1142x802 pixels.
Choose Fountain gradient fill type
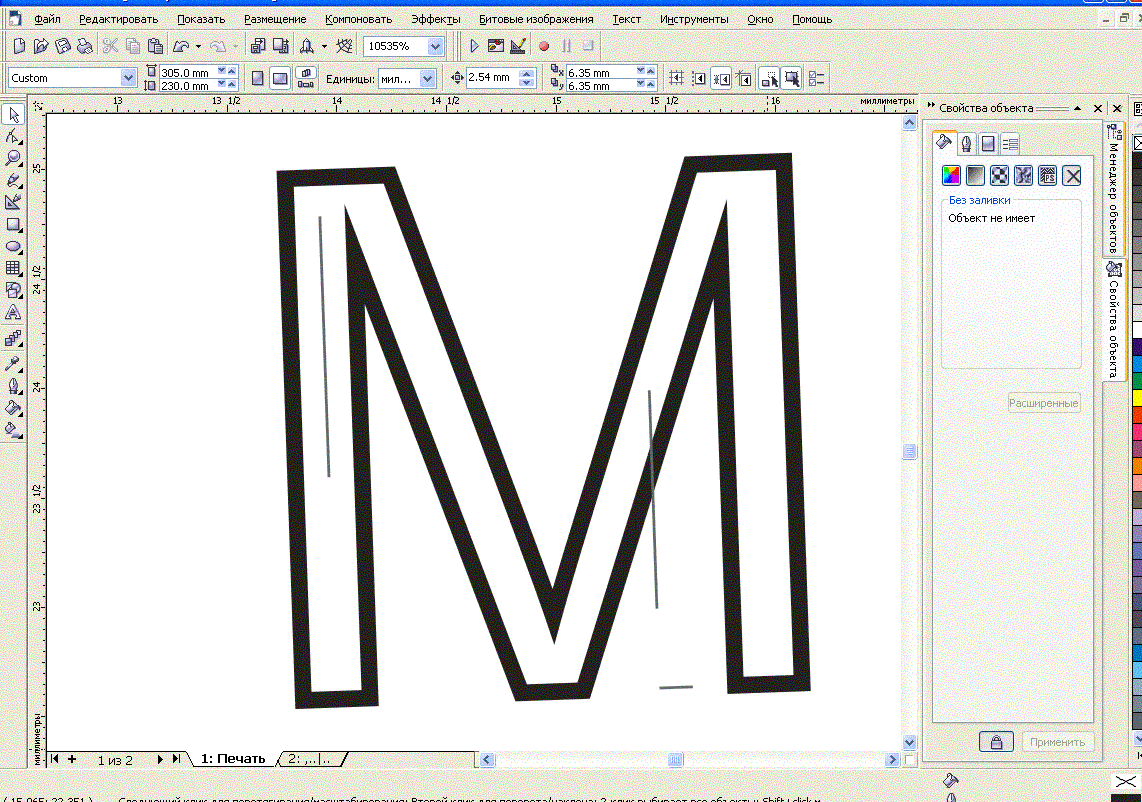click(975, 176)
